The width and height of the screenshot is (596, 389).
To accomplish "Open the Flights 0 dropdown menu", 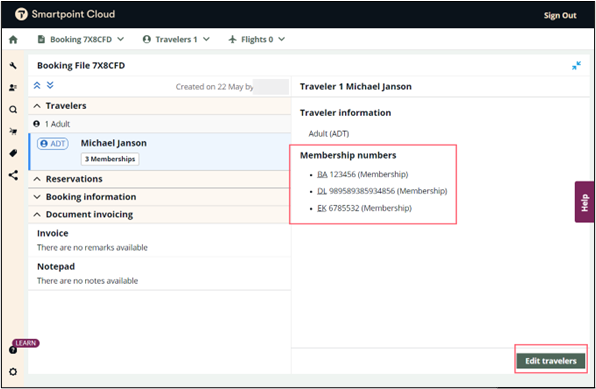I will click(x=257, y=39).
